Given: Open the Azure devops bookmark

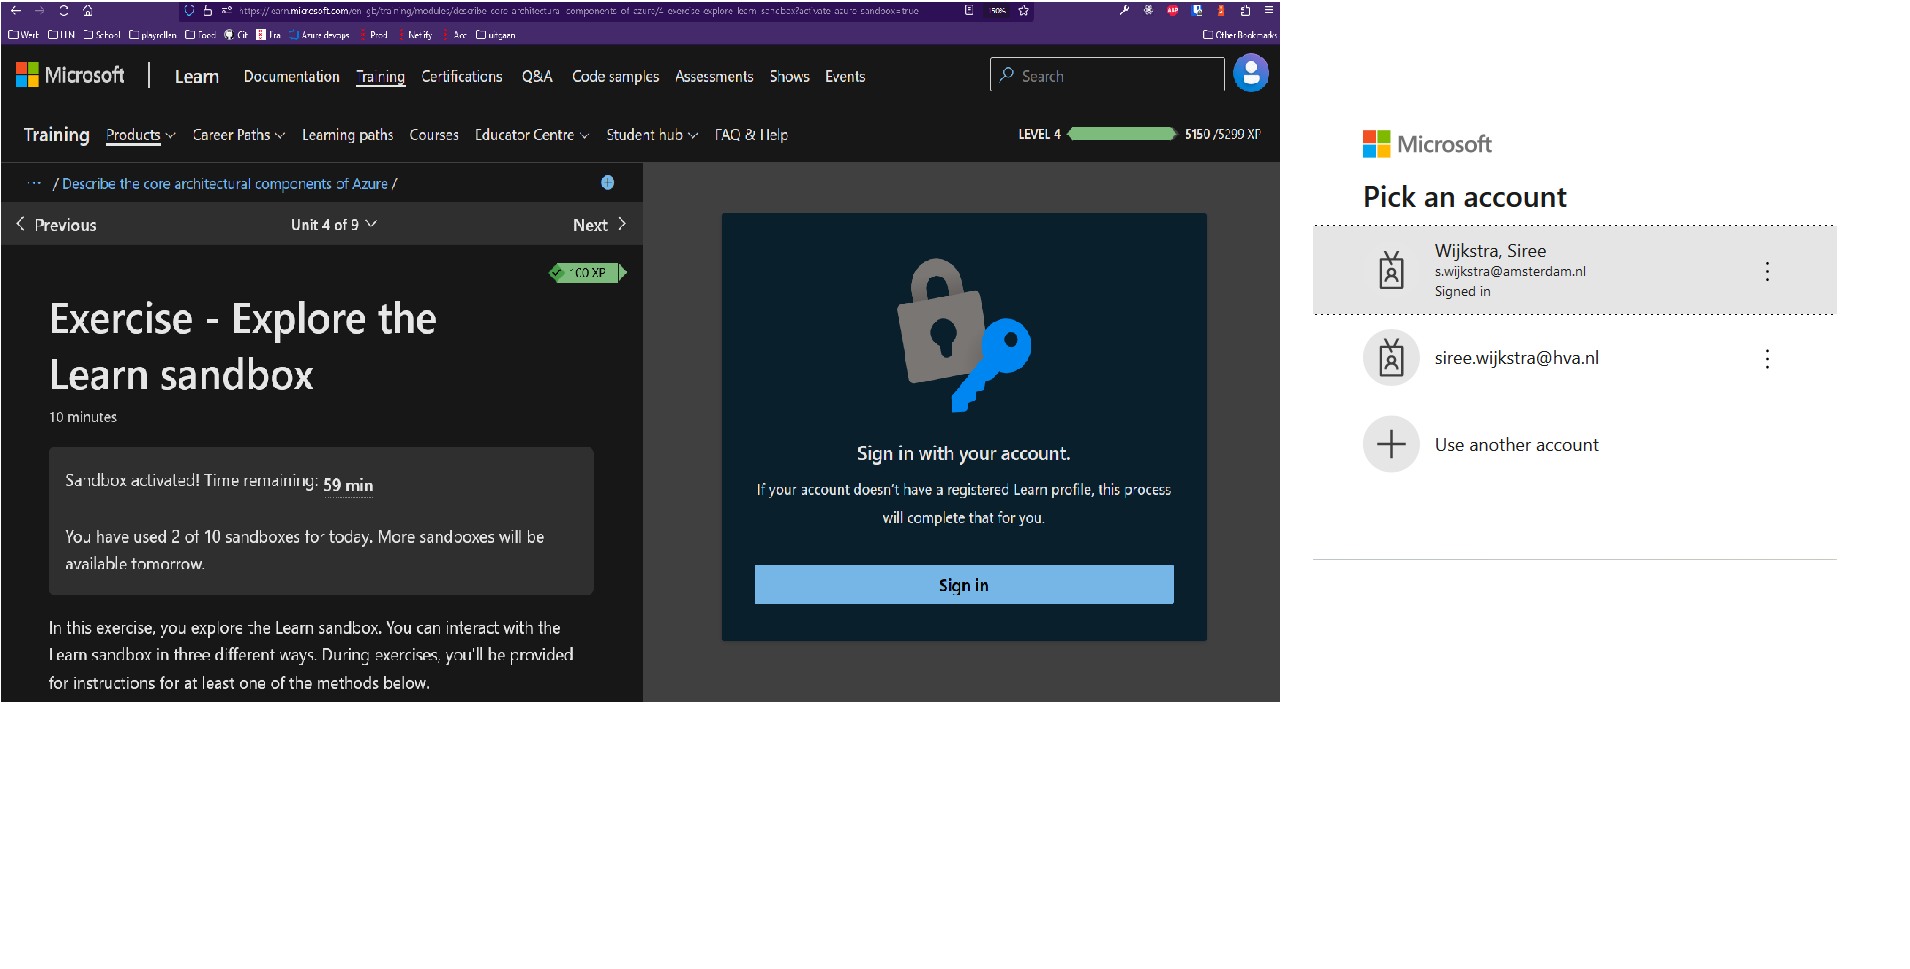Looking at the screenshot, I should coord(320,35).
